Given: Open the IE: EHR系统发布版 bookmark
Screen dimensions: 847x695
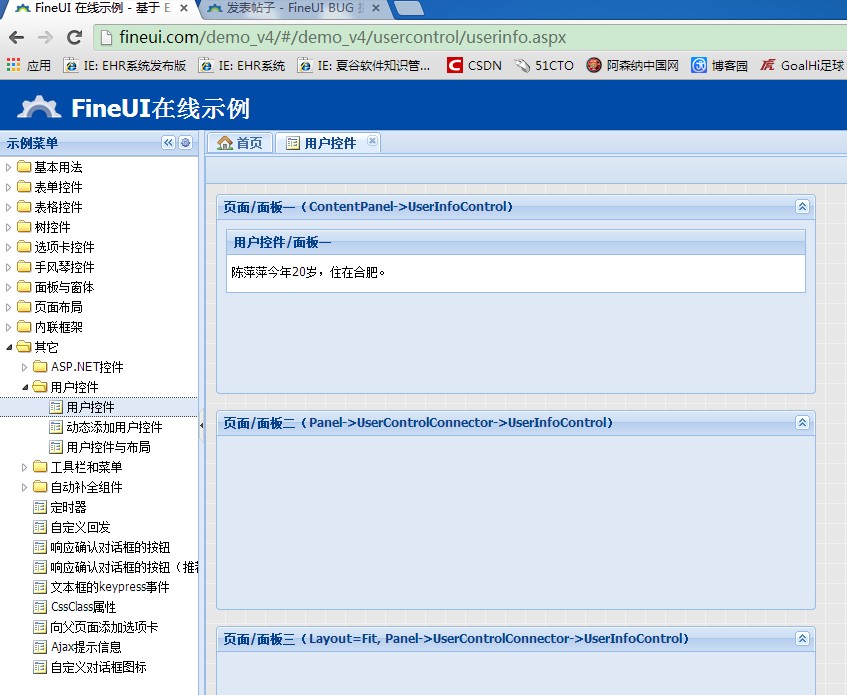Looking at the screenshot, I should (125, 65).
